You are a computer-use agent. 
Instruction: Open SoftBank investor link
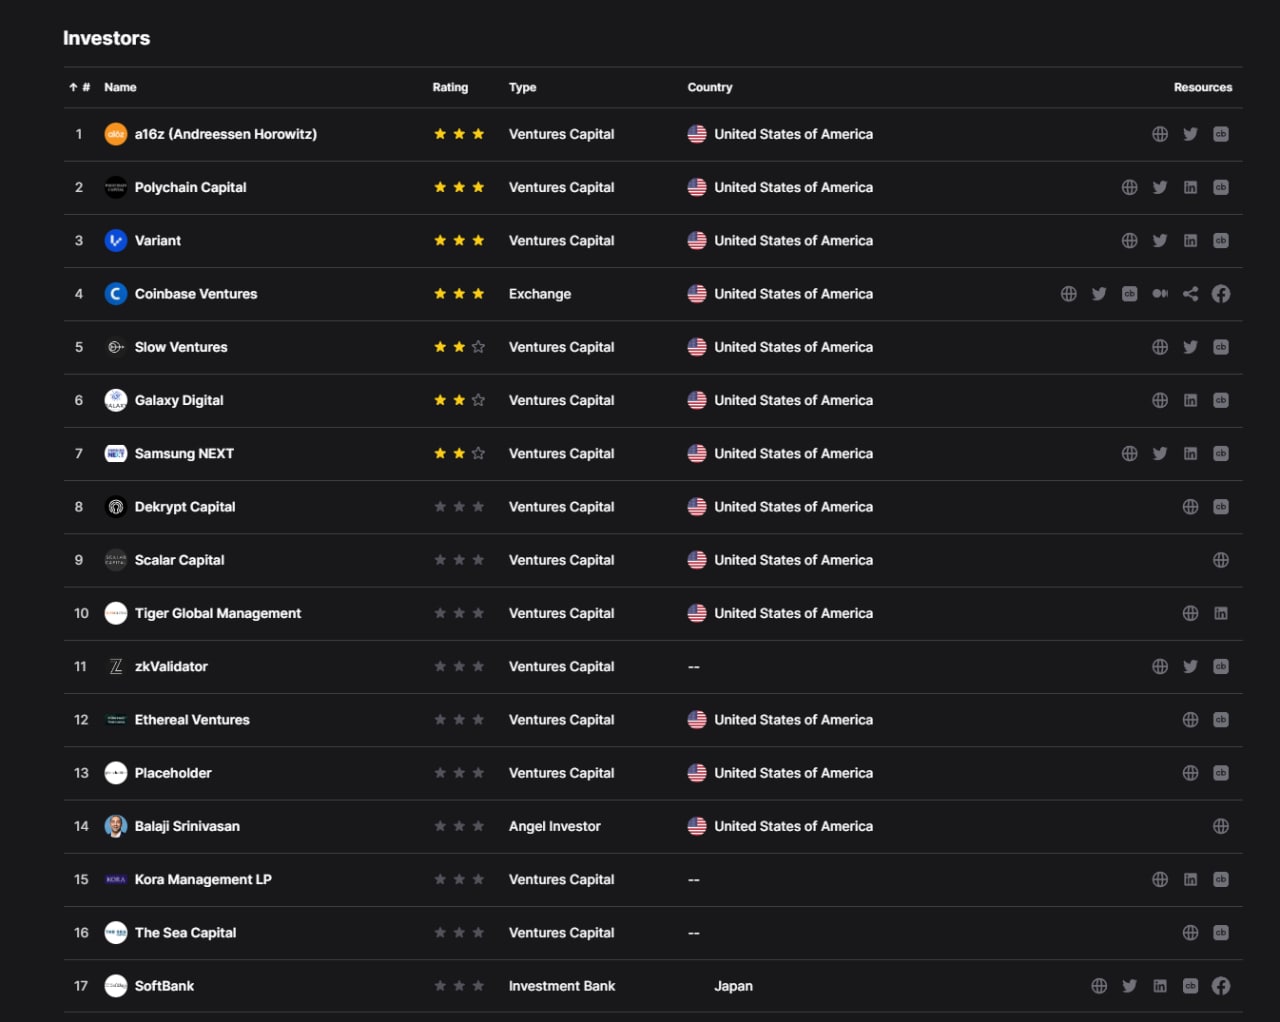tap(165, 986)
